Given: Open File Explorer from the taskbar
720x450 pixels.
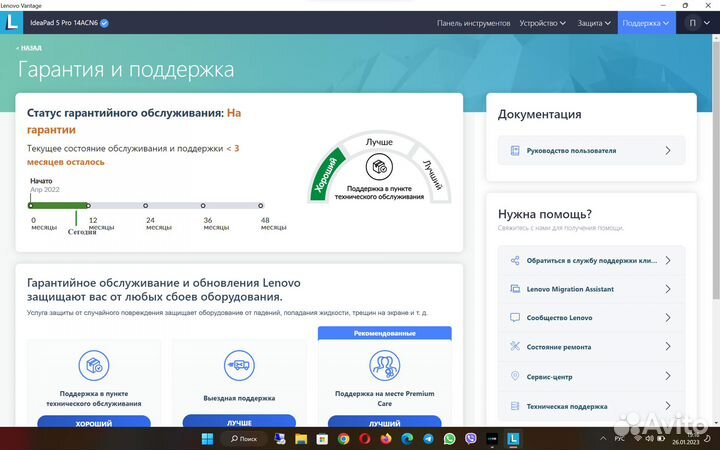Looking at the screenshot, I should (x=301, y=439).
